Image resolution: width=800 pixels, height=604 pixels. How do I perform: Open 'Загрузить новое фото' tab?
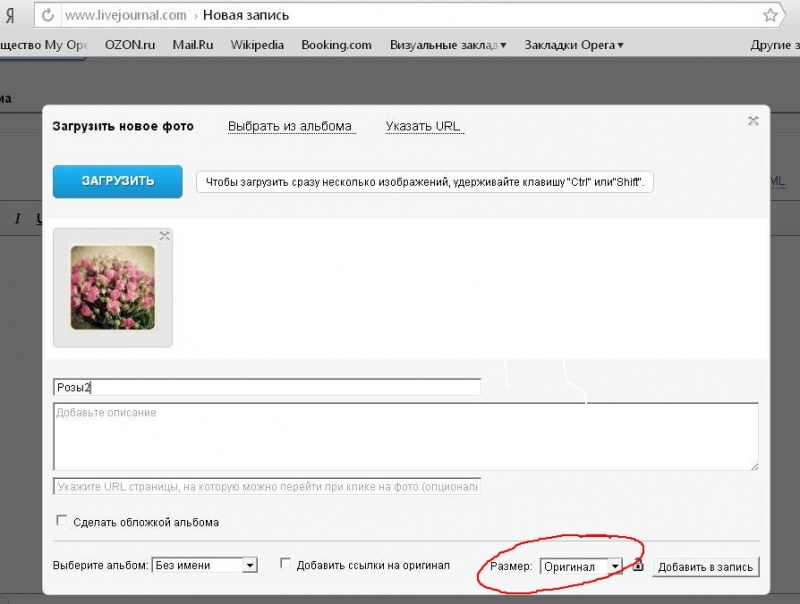pos(123,126)
